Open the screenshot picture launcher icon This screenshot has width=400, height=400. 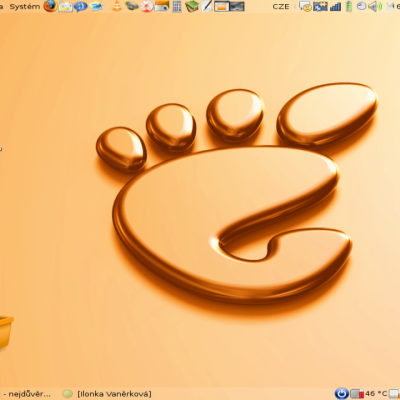point(162,6)
